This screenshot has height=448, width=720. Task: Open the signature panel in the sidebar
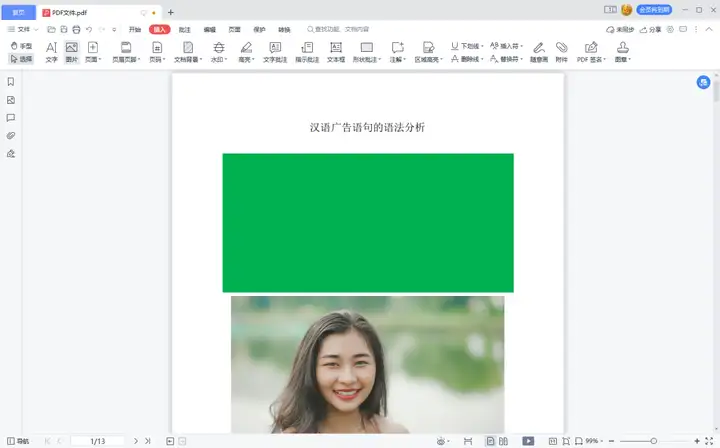pos(11,154)
